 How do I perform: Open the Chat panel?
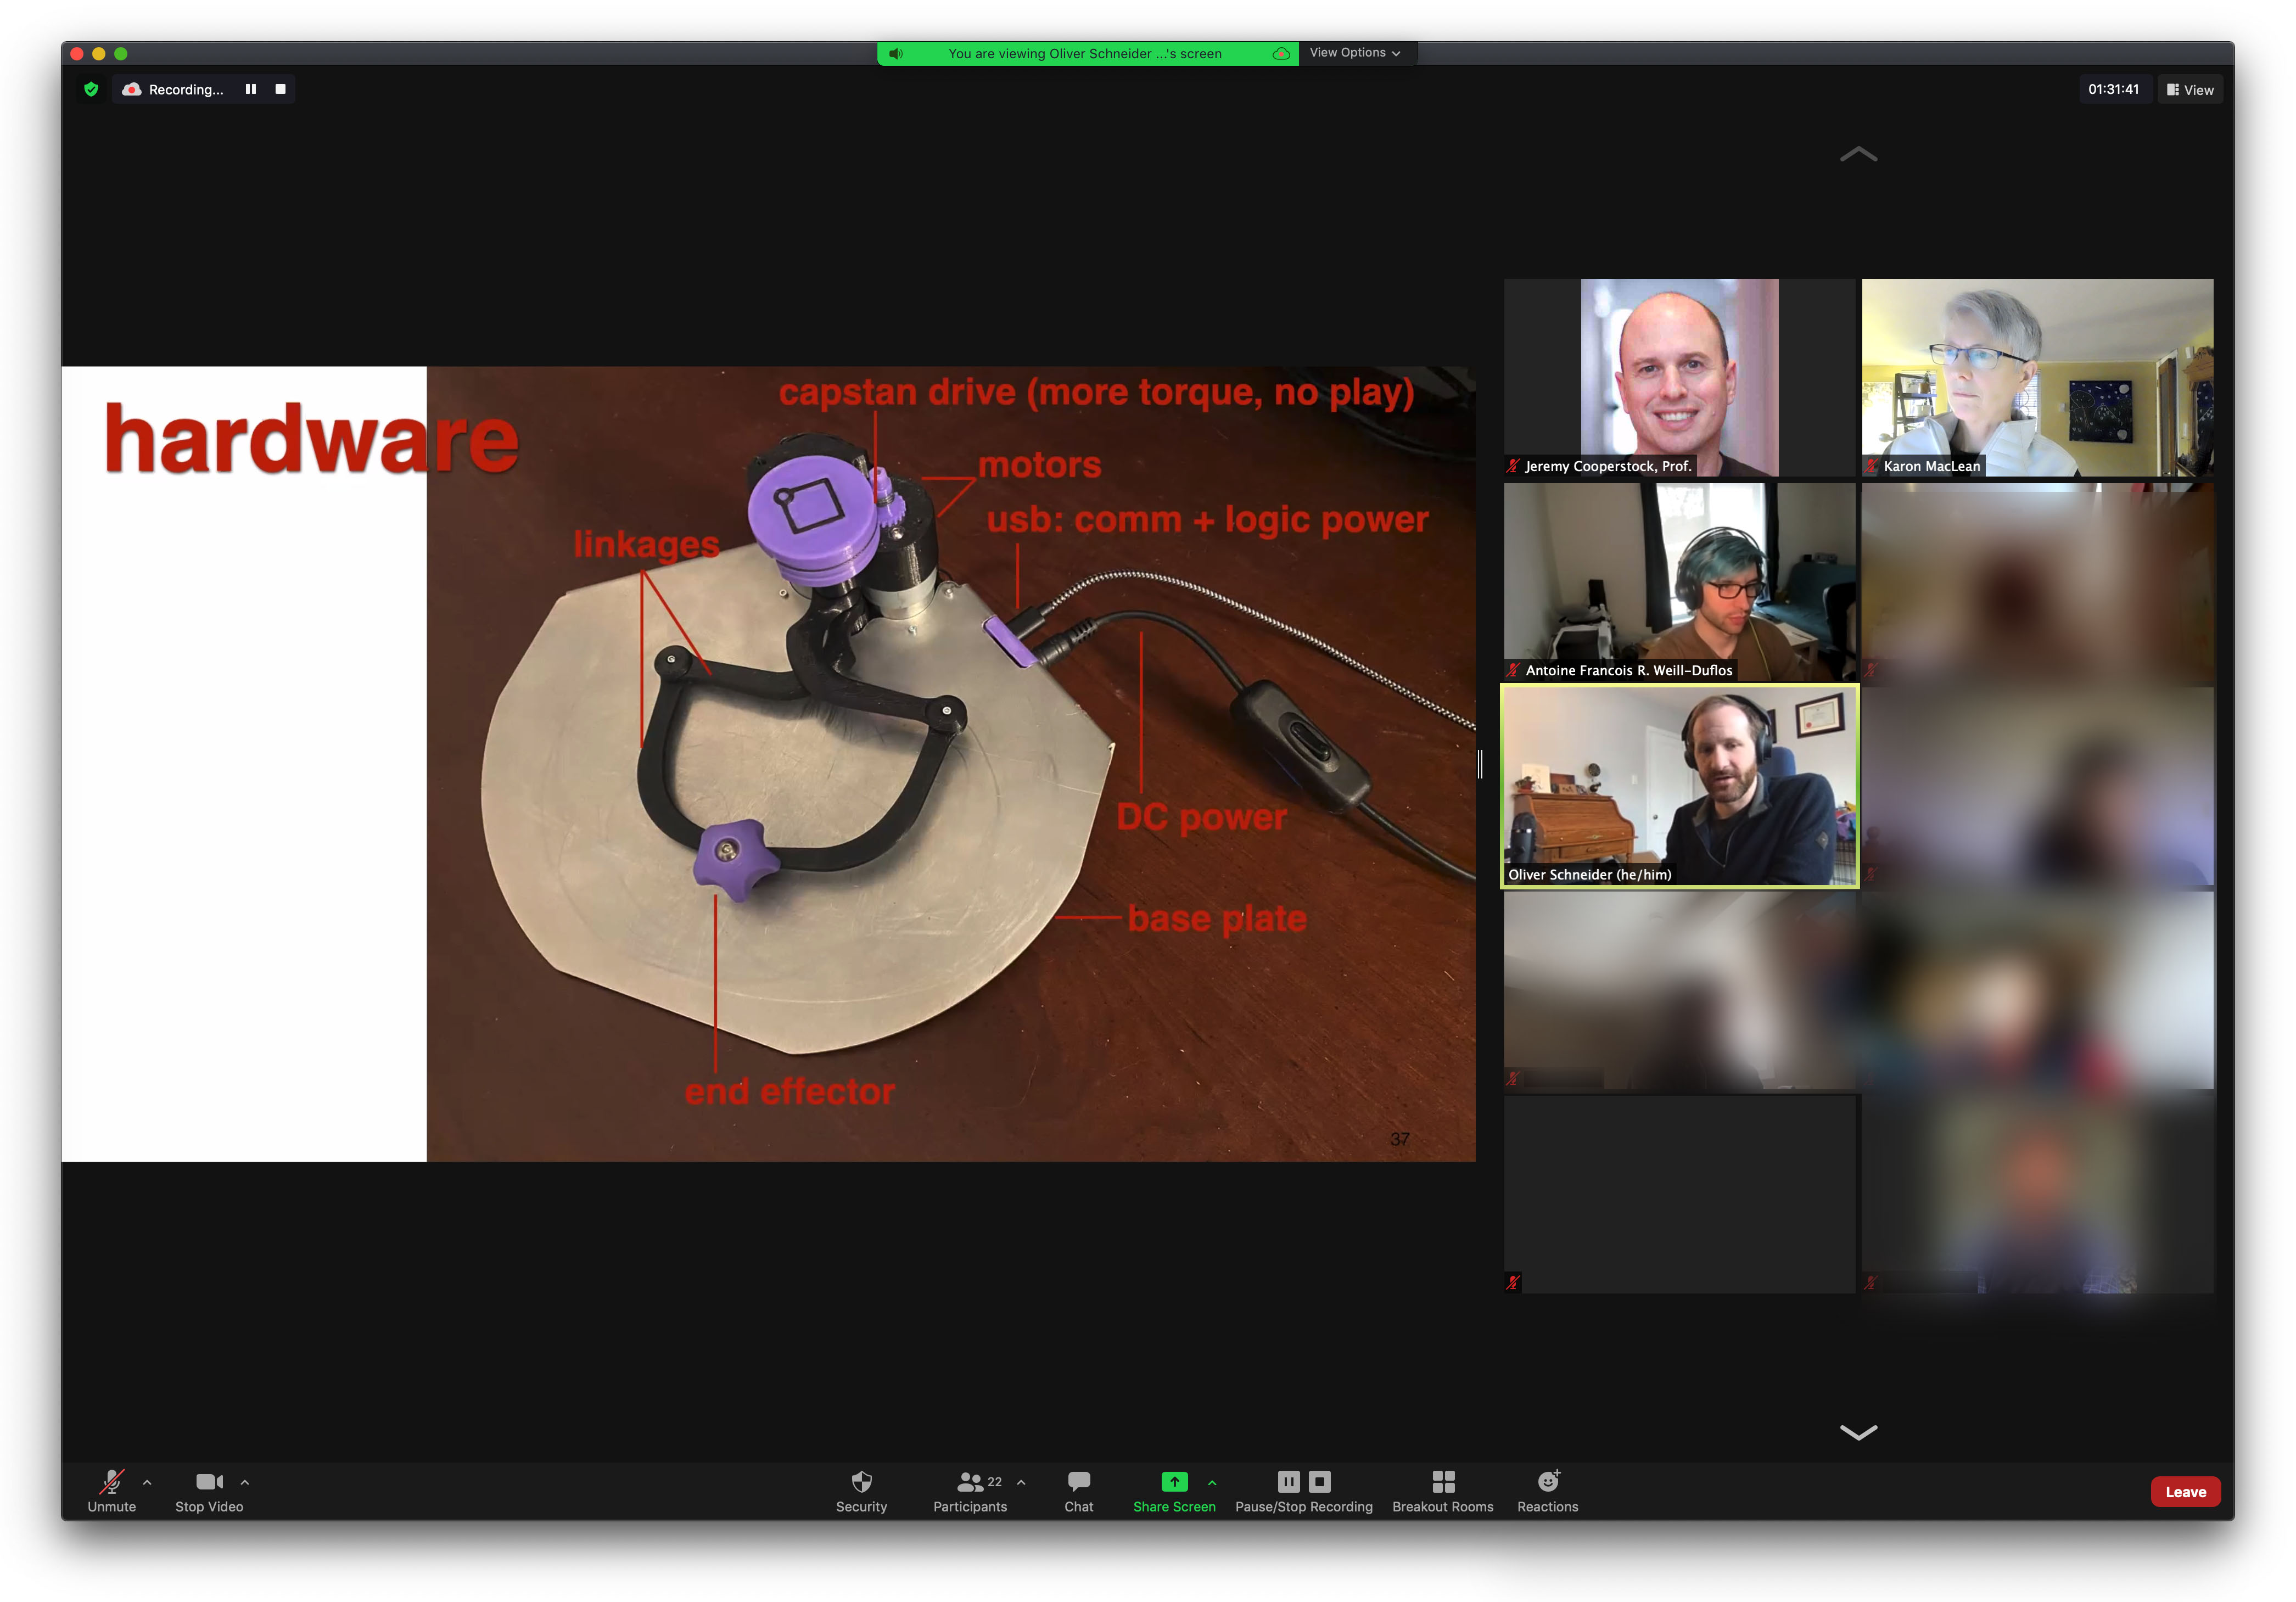1078,1490
